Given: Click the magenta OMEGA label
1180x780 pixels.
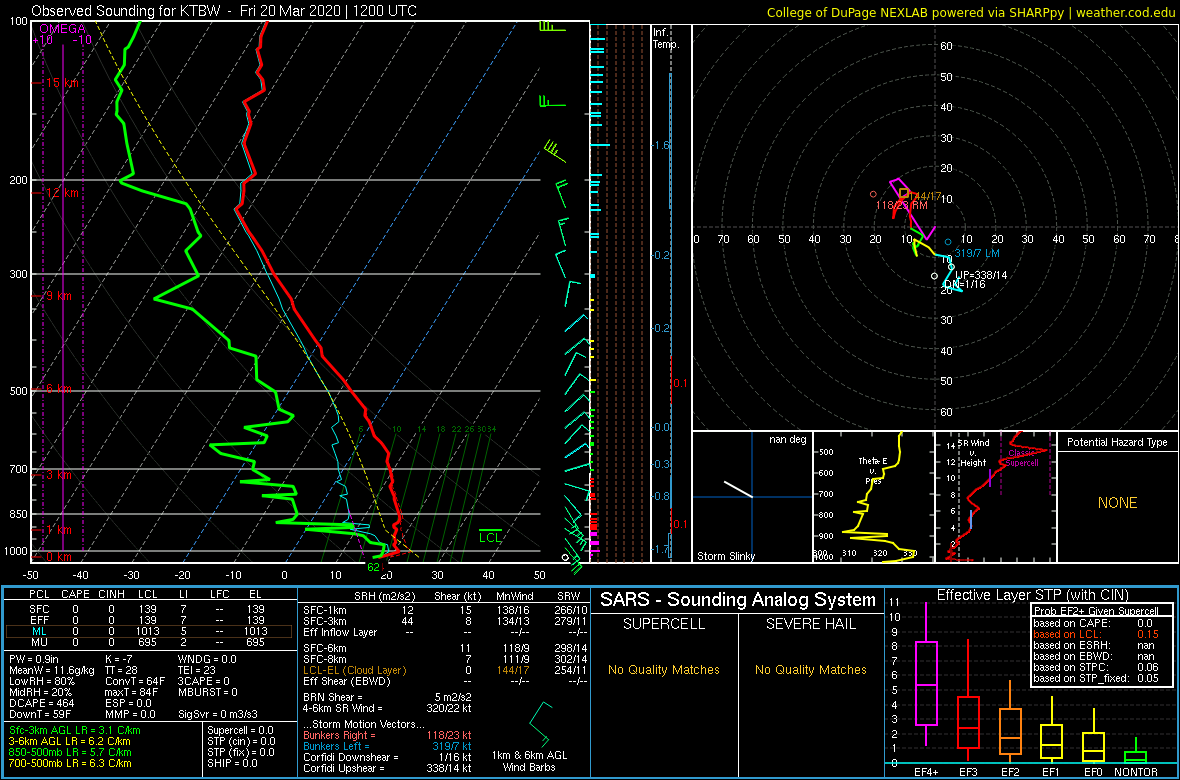Looking at the screenshot, I should (62, 29).
